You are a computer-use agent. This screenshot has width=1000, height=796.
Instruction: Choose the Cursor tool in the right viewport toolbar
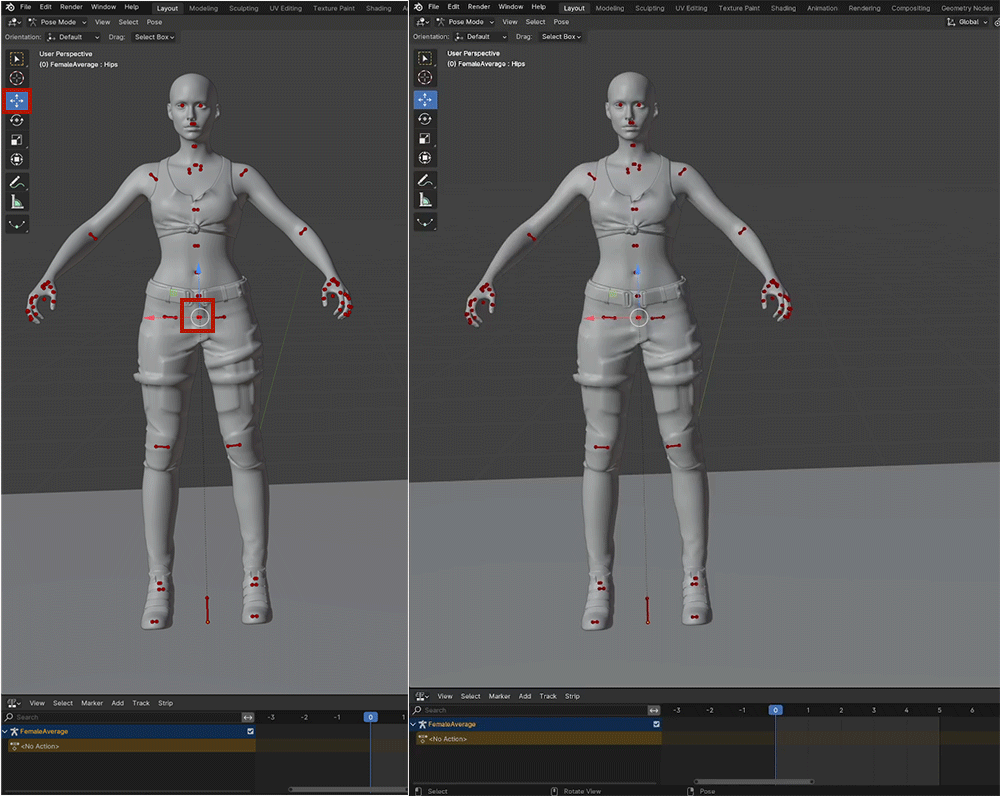(425, 78)
